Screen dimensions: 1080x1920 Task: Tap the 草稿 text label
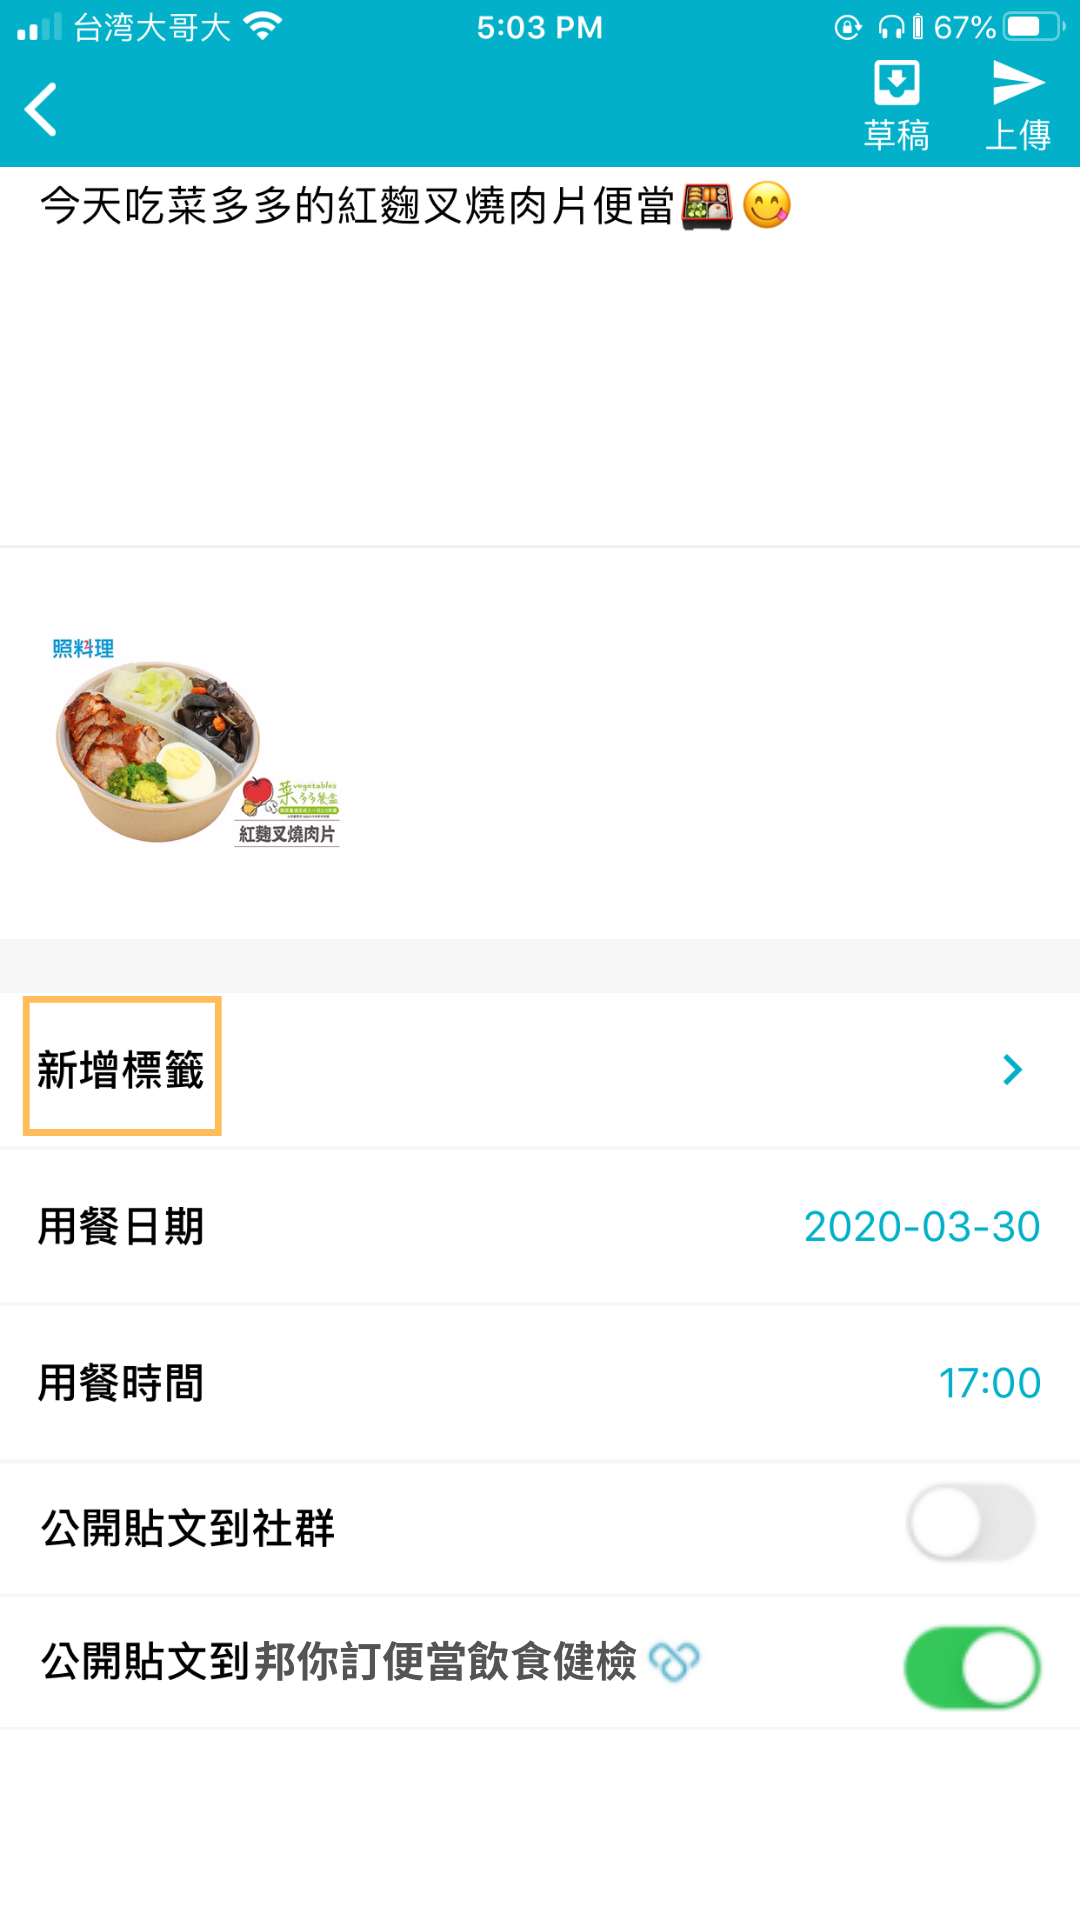[896, 135]
